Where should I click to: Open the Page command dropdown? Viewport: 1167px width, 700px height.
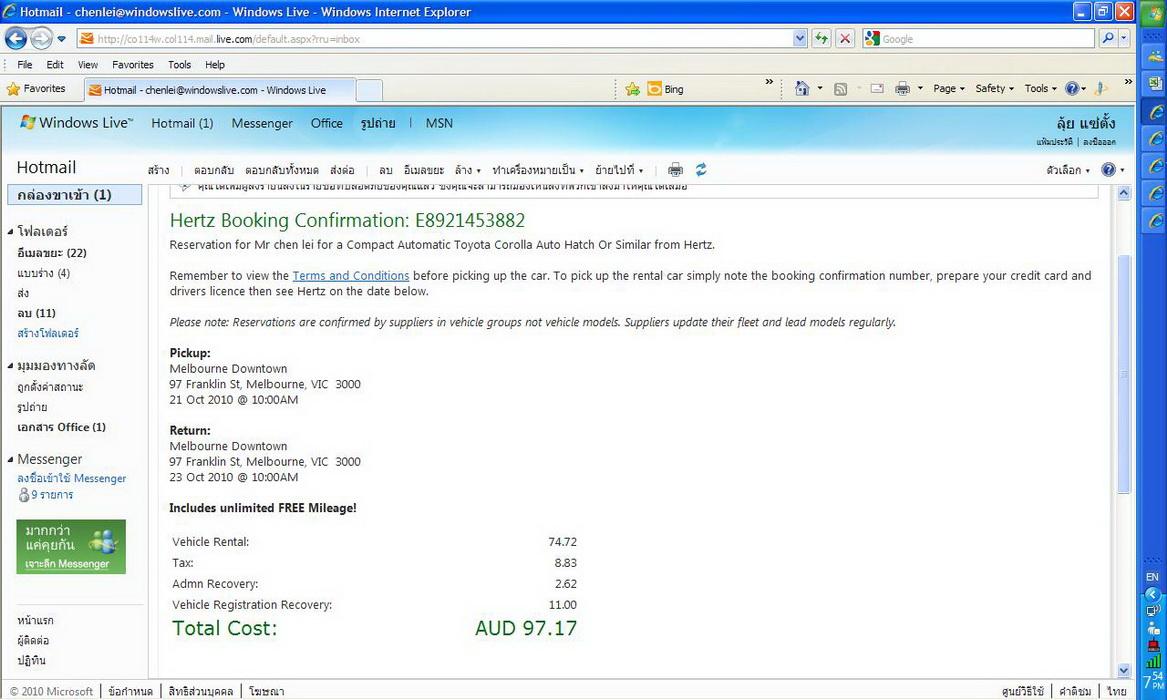949,89
